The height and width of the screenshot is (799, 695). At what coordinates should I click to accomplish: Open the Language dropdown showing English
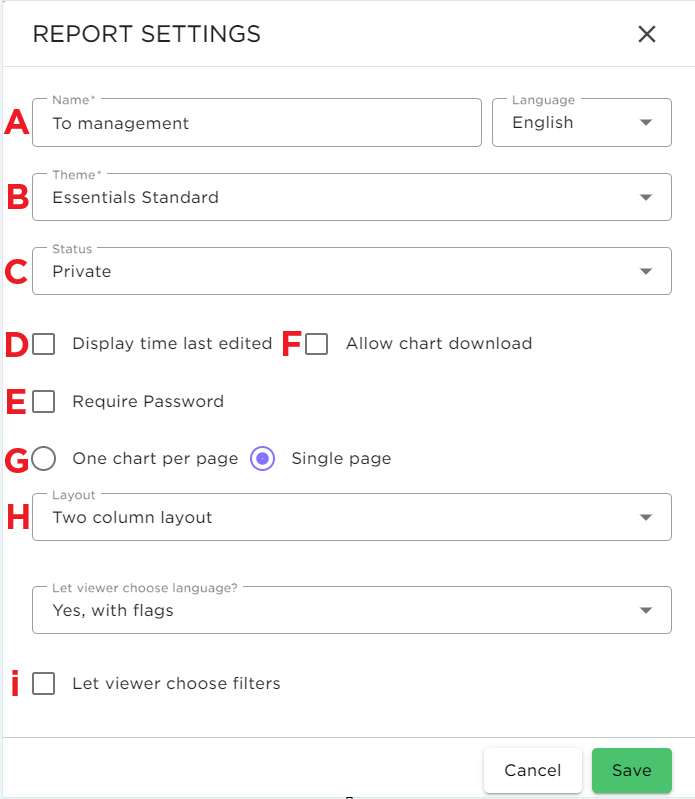(581, 122)
